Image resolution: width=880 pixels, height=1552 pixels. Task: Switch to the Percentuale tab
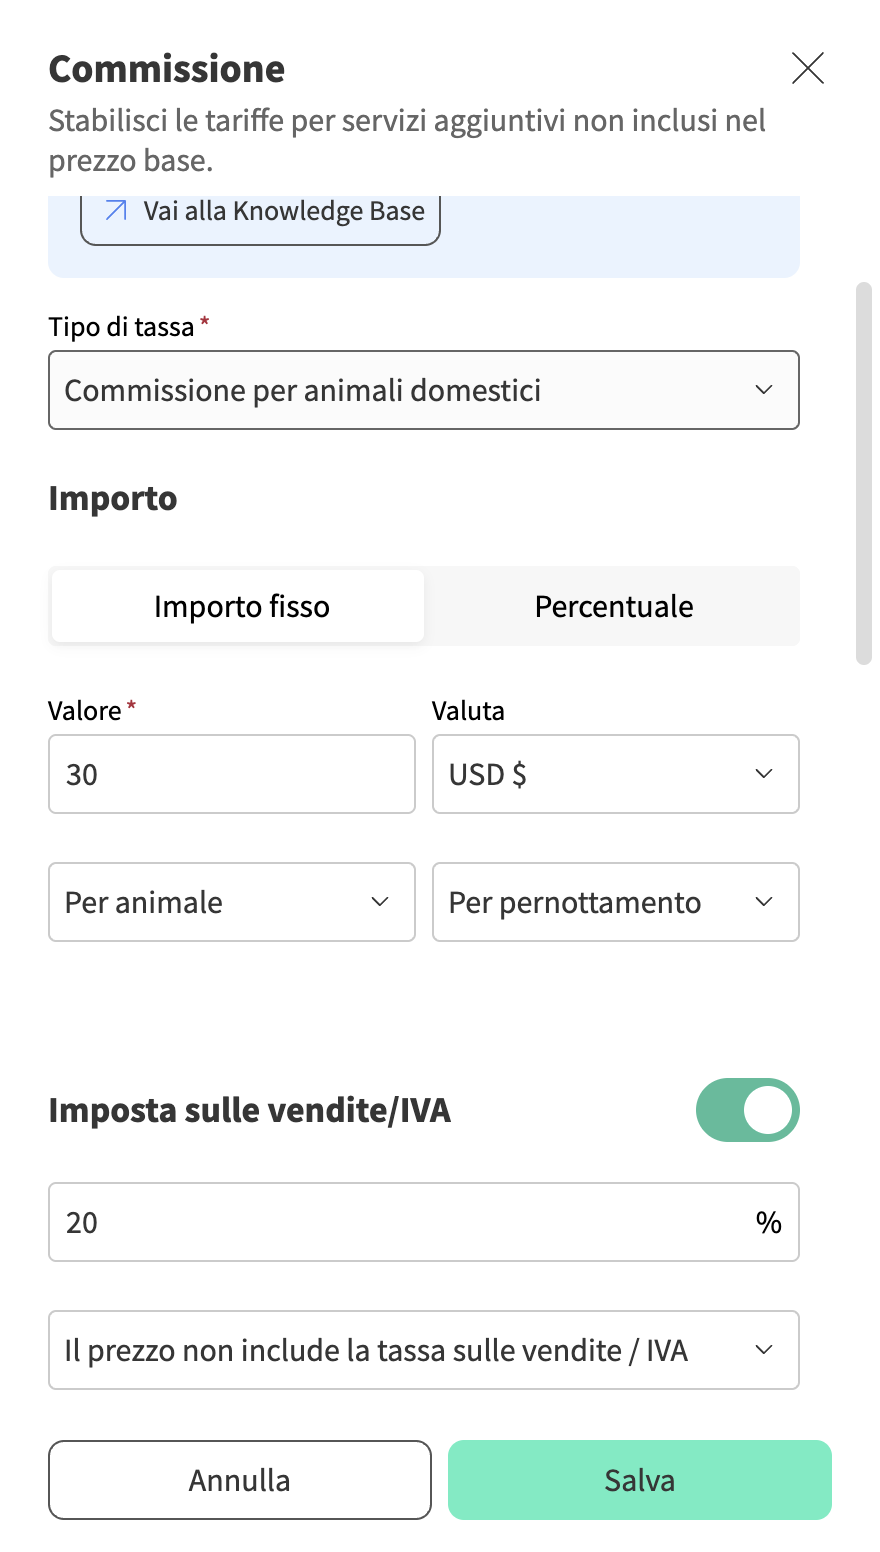point(613,606)
